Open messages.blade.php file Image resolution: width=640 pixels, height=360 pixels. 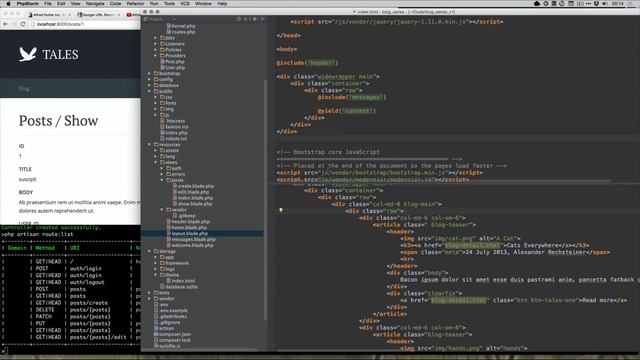[x=191, y=239]
